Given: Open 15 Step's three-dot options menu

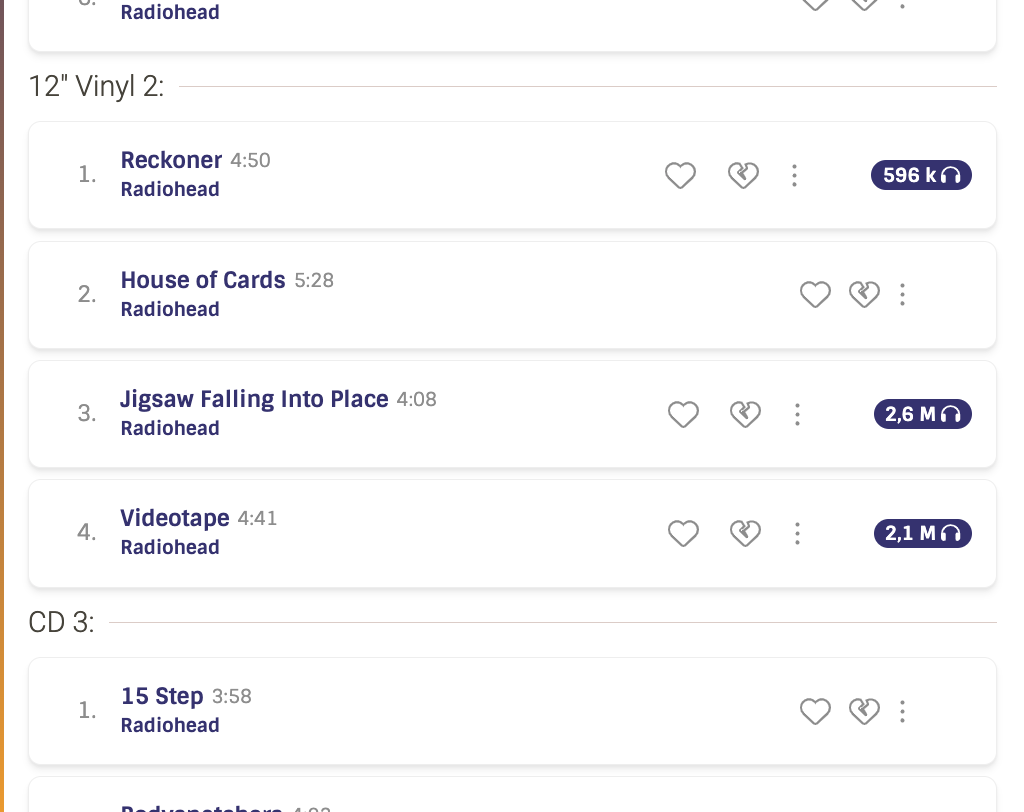Looking at the screenshot, I should point(902,711).
